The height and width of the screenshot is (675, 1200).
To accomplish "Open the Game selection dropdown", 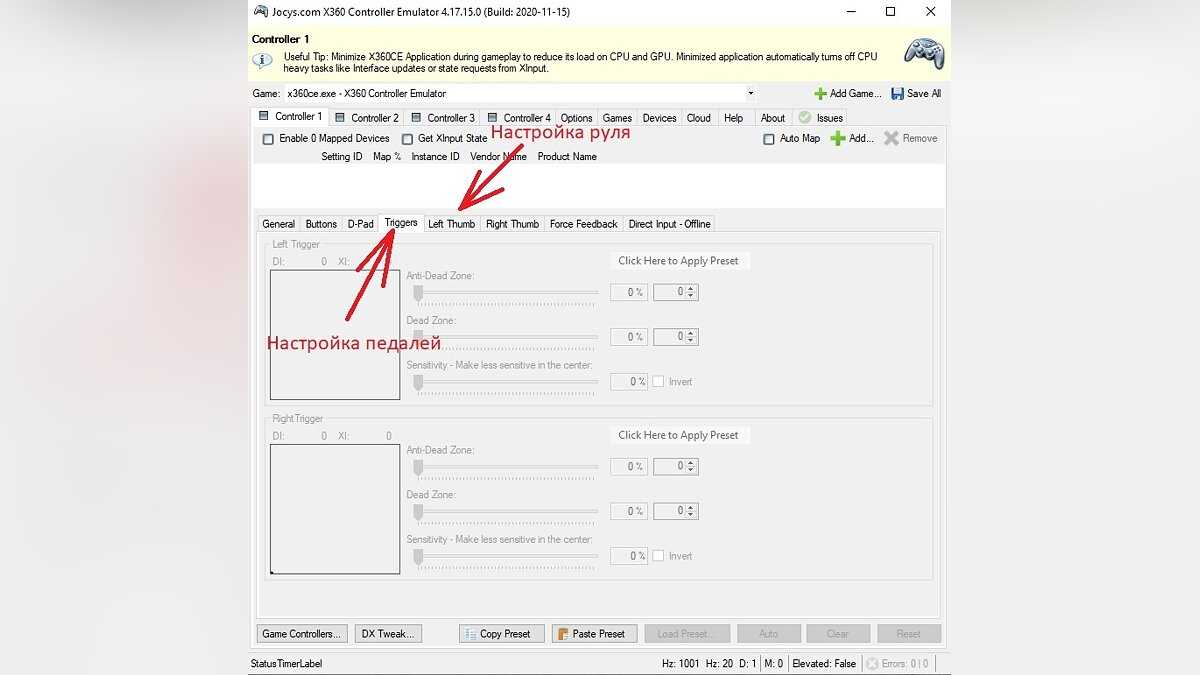I will pos(750,94).
